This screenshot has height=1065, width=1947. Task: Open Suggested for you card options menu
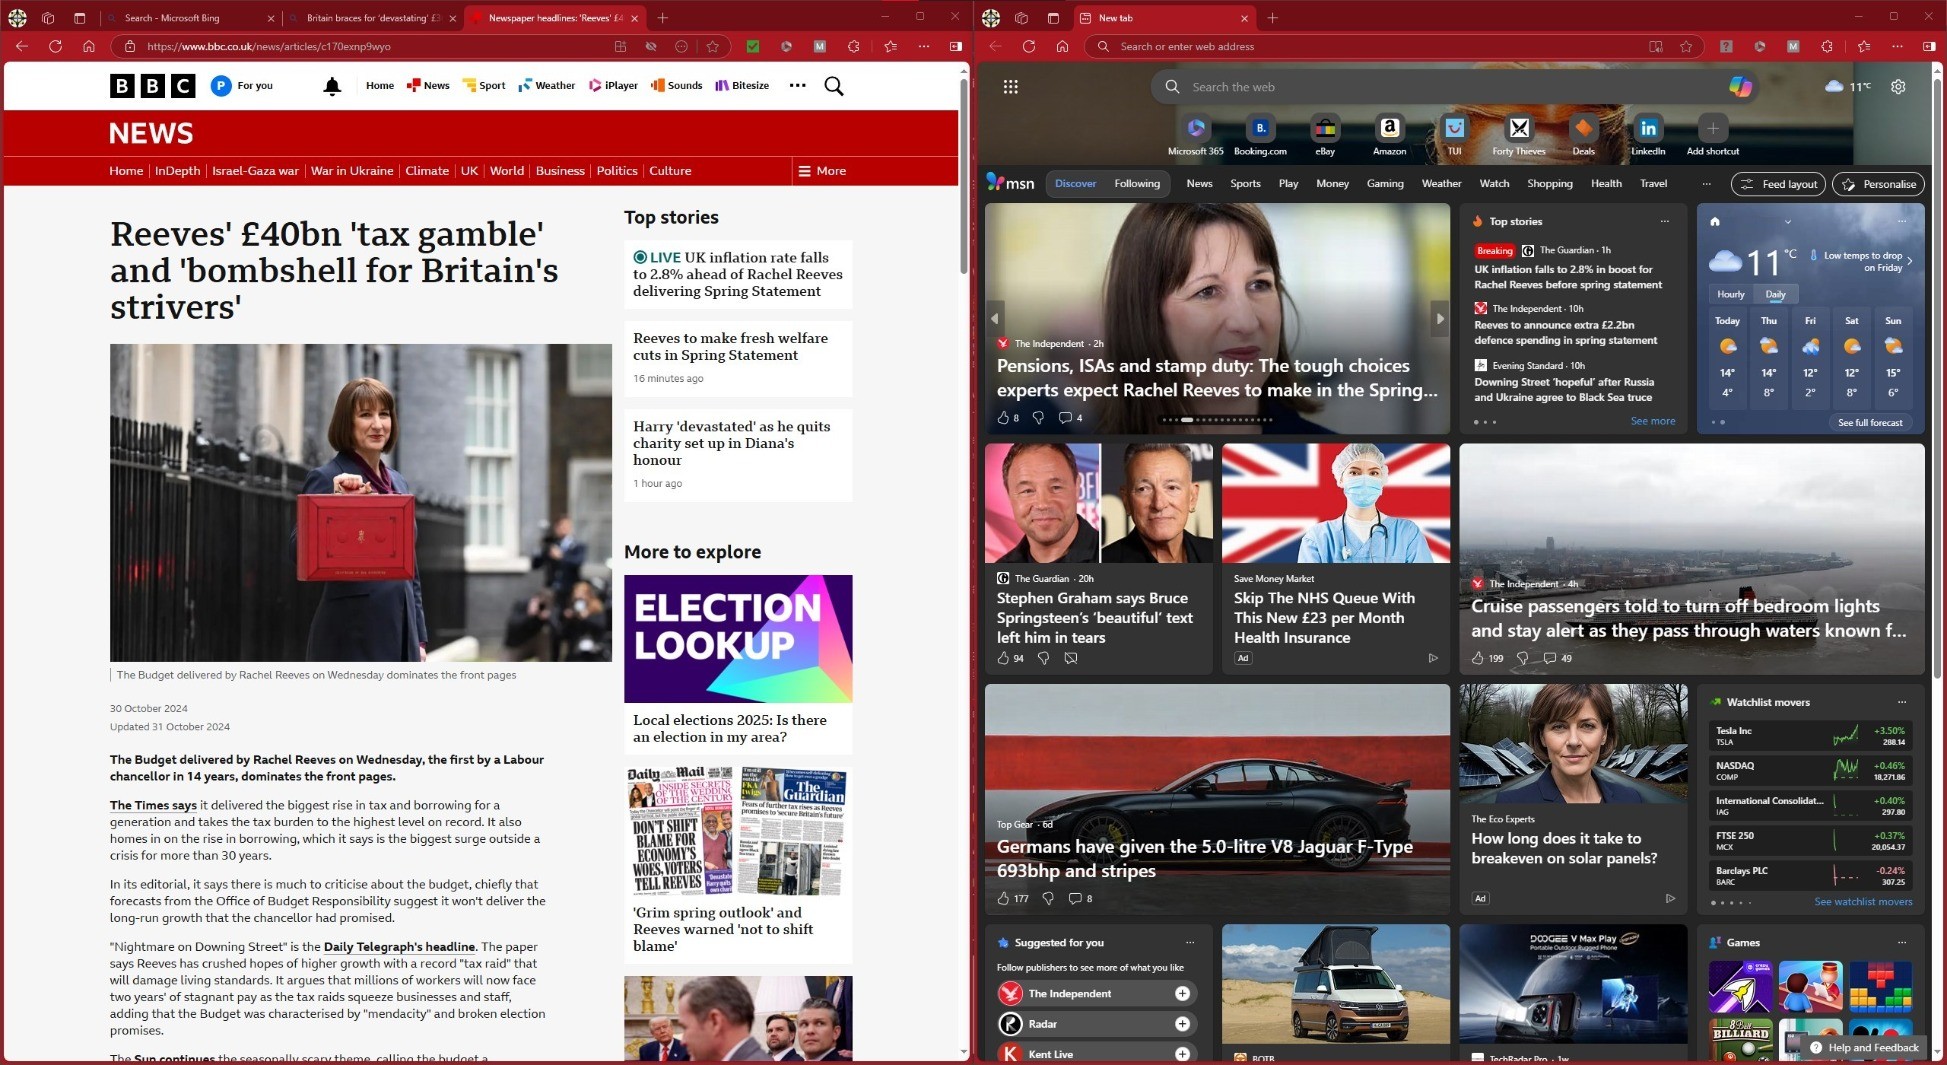point(1190,942)
